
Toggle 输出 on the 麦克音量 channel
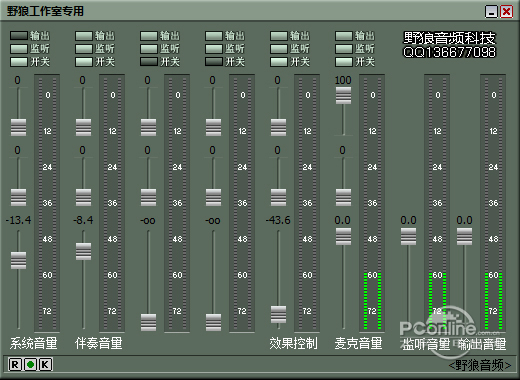click(x=344, y=36)
